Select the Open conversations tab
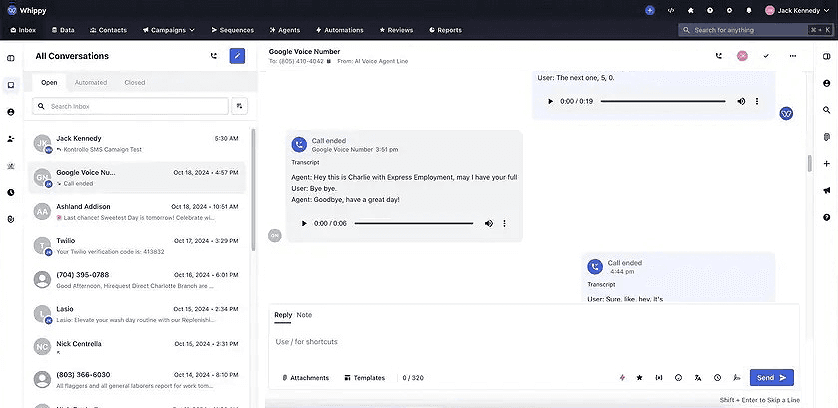The height and width of the screenshot is (408, 838). click(49, 82)
